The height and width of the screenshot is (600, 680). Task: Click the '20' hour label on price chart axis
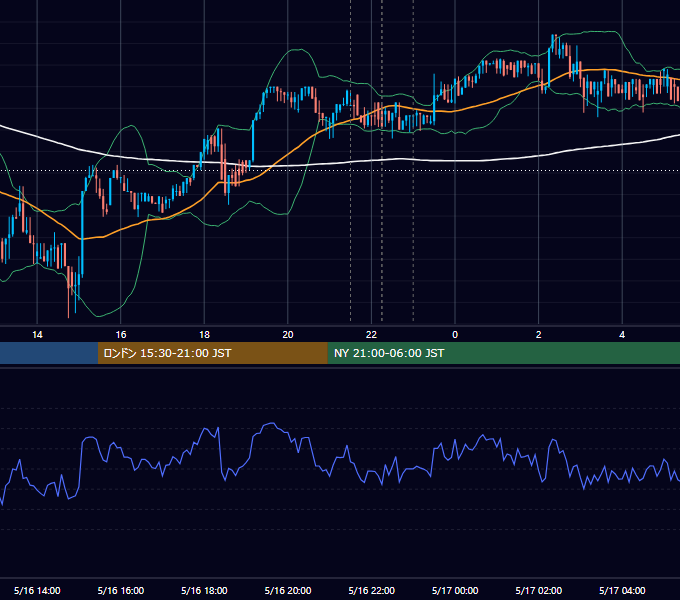288,335
